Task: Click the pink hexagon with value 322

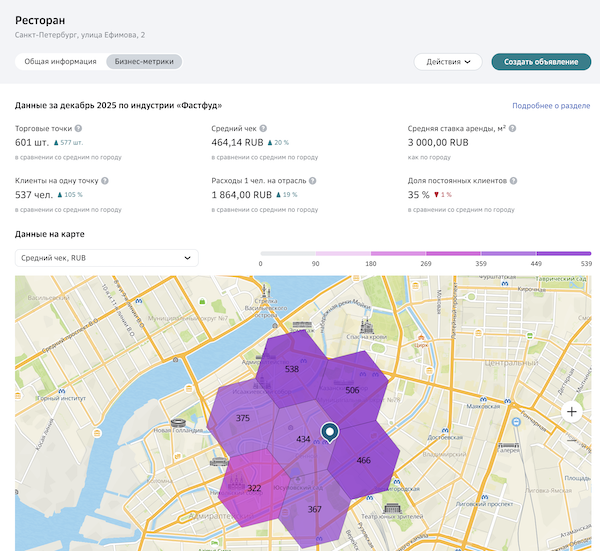Action: coord(254,488)
